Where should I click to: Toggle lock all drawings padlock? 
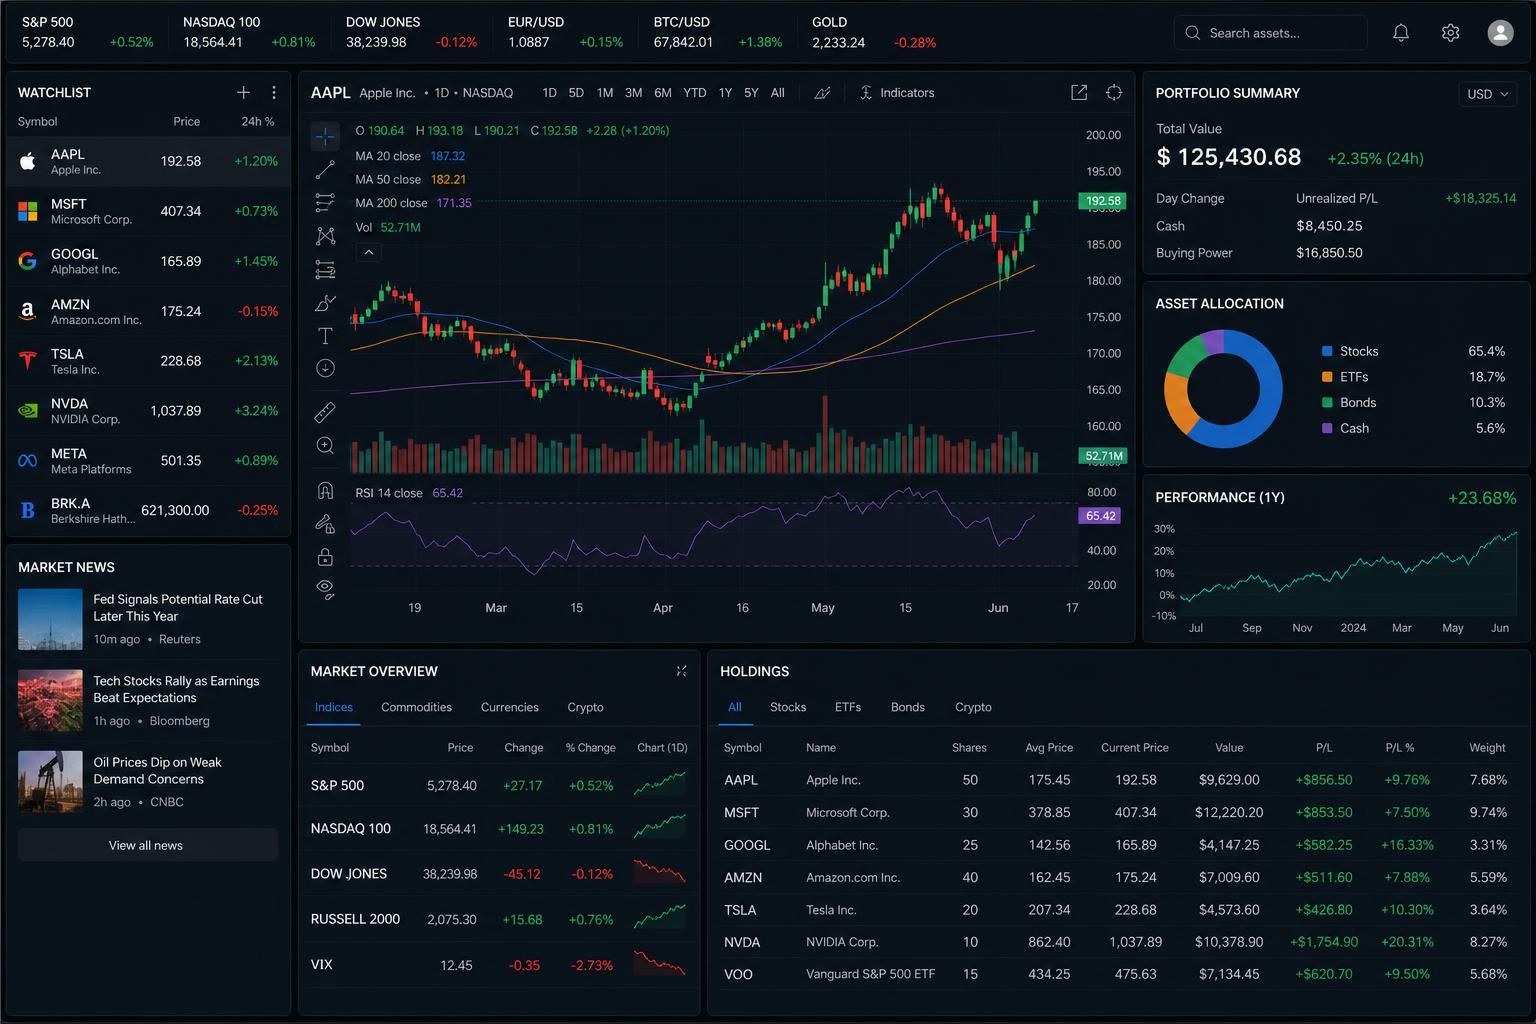pyautogui.click(x=325, y=556)
